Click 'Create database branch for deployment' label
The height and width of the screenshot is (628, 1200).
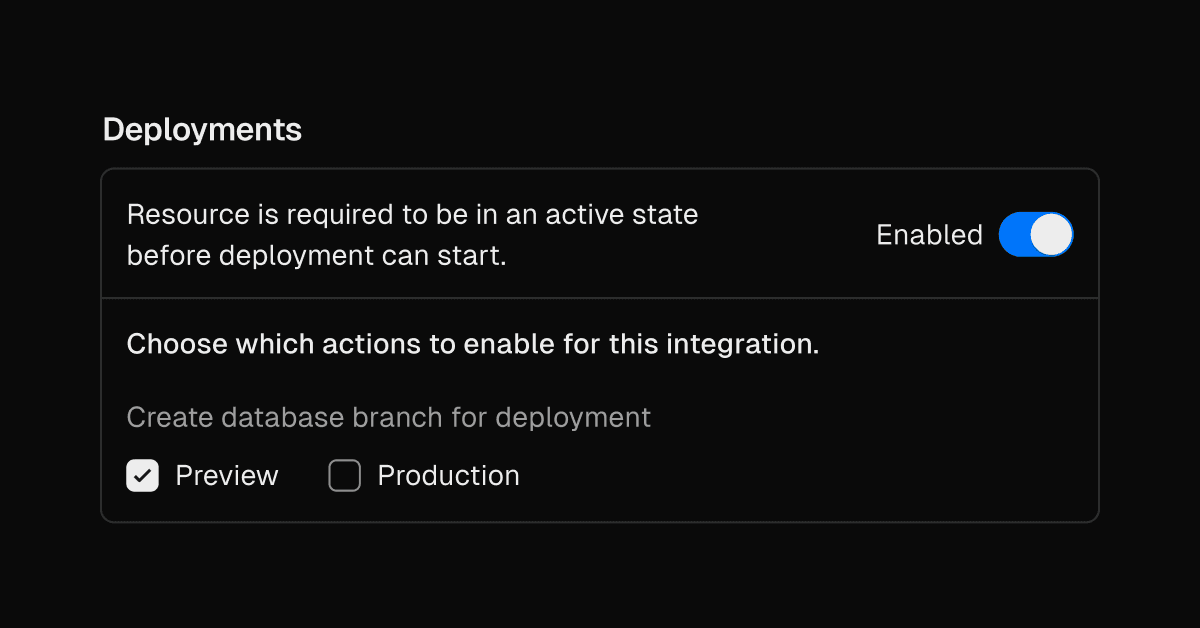pos(389,417)
